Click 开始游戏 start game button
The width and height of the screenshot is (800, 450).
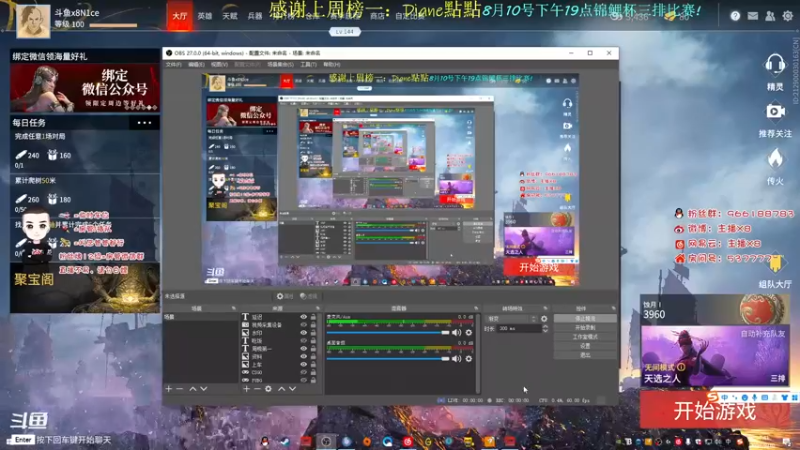click(x=714, y=411)
